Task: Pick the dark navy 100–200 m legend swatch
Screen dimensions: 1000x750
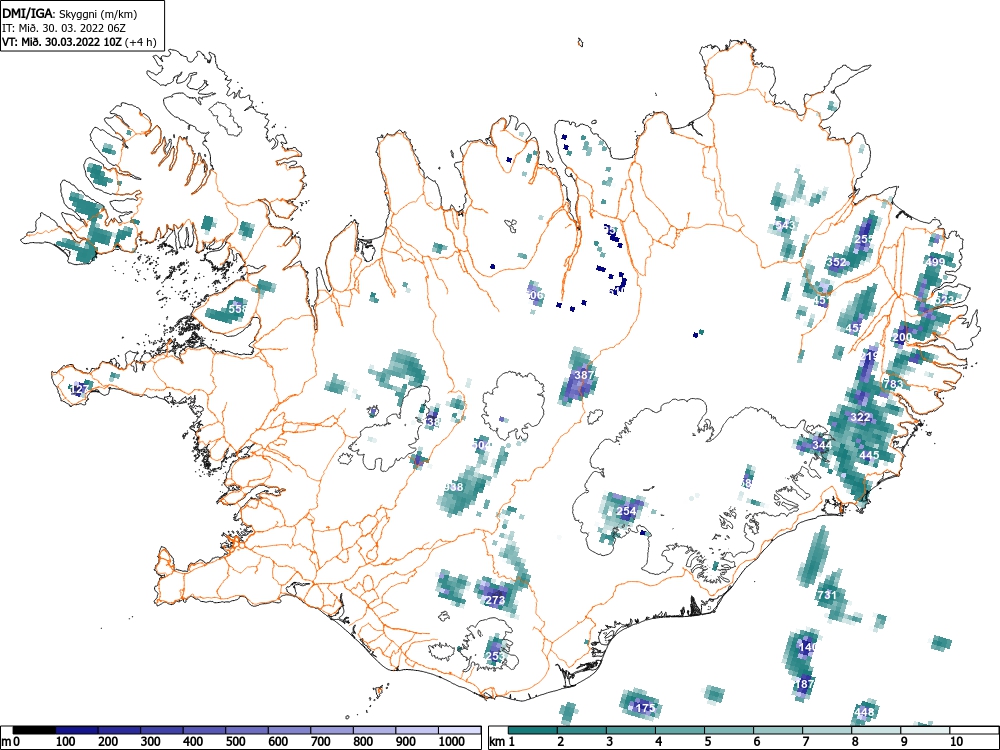Action: [x=77, y=730]
